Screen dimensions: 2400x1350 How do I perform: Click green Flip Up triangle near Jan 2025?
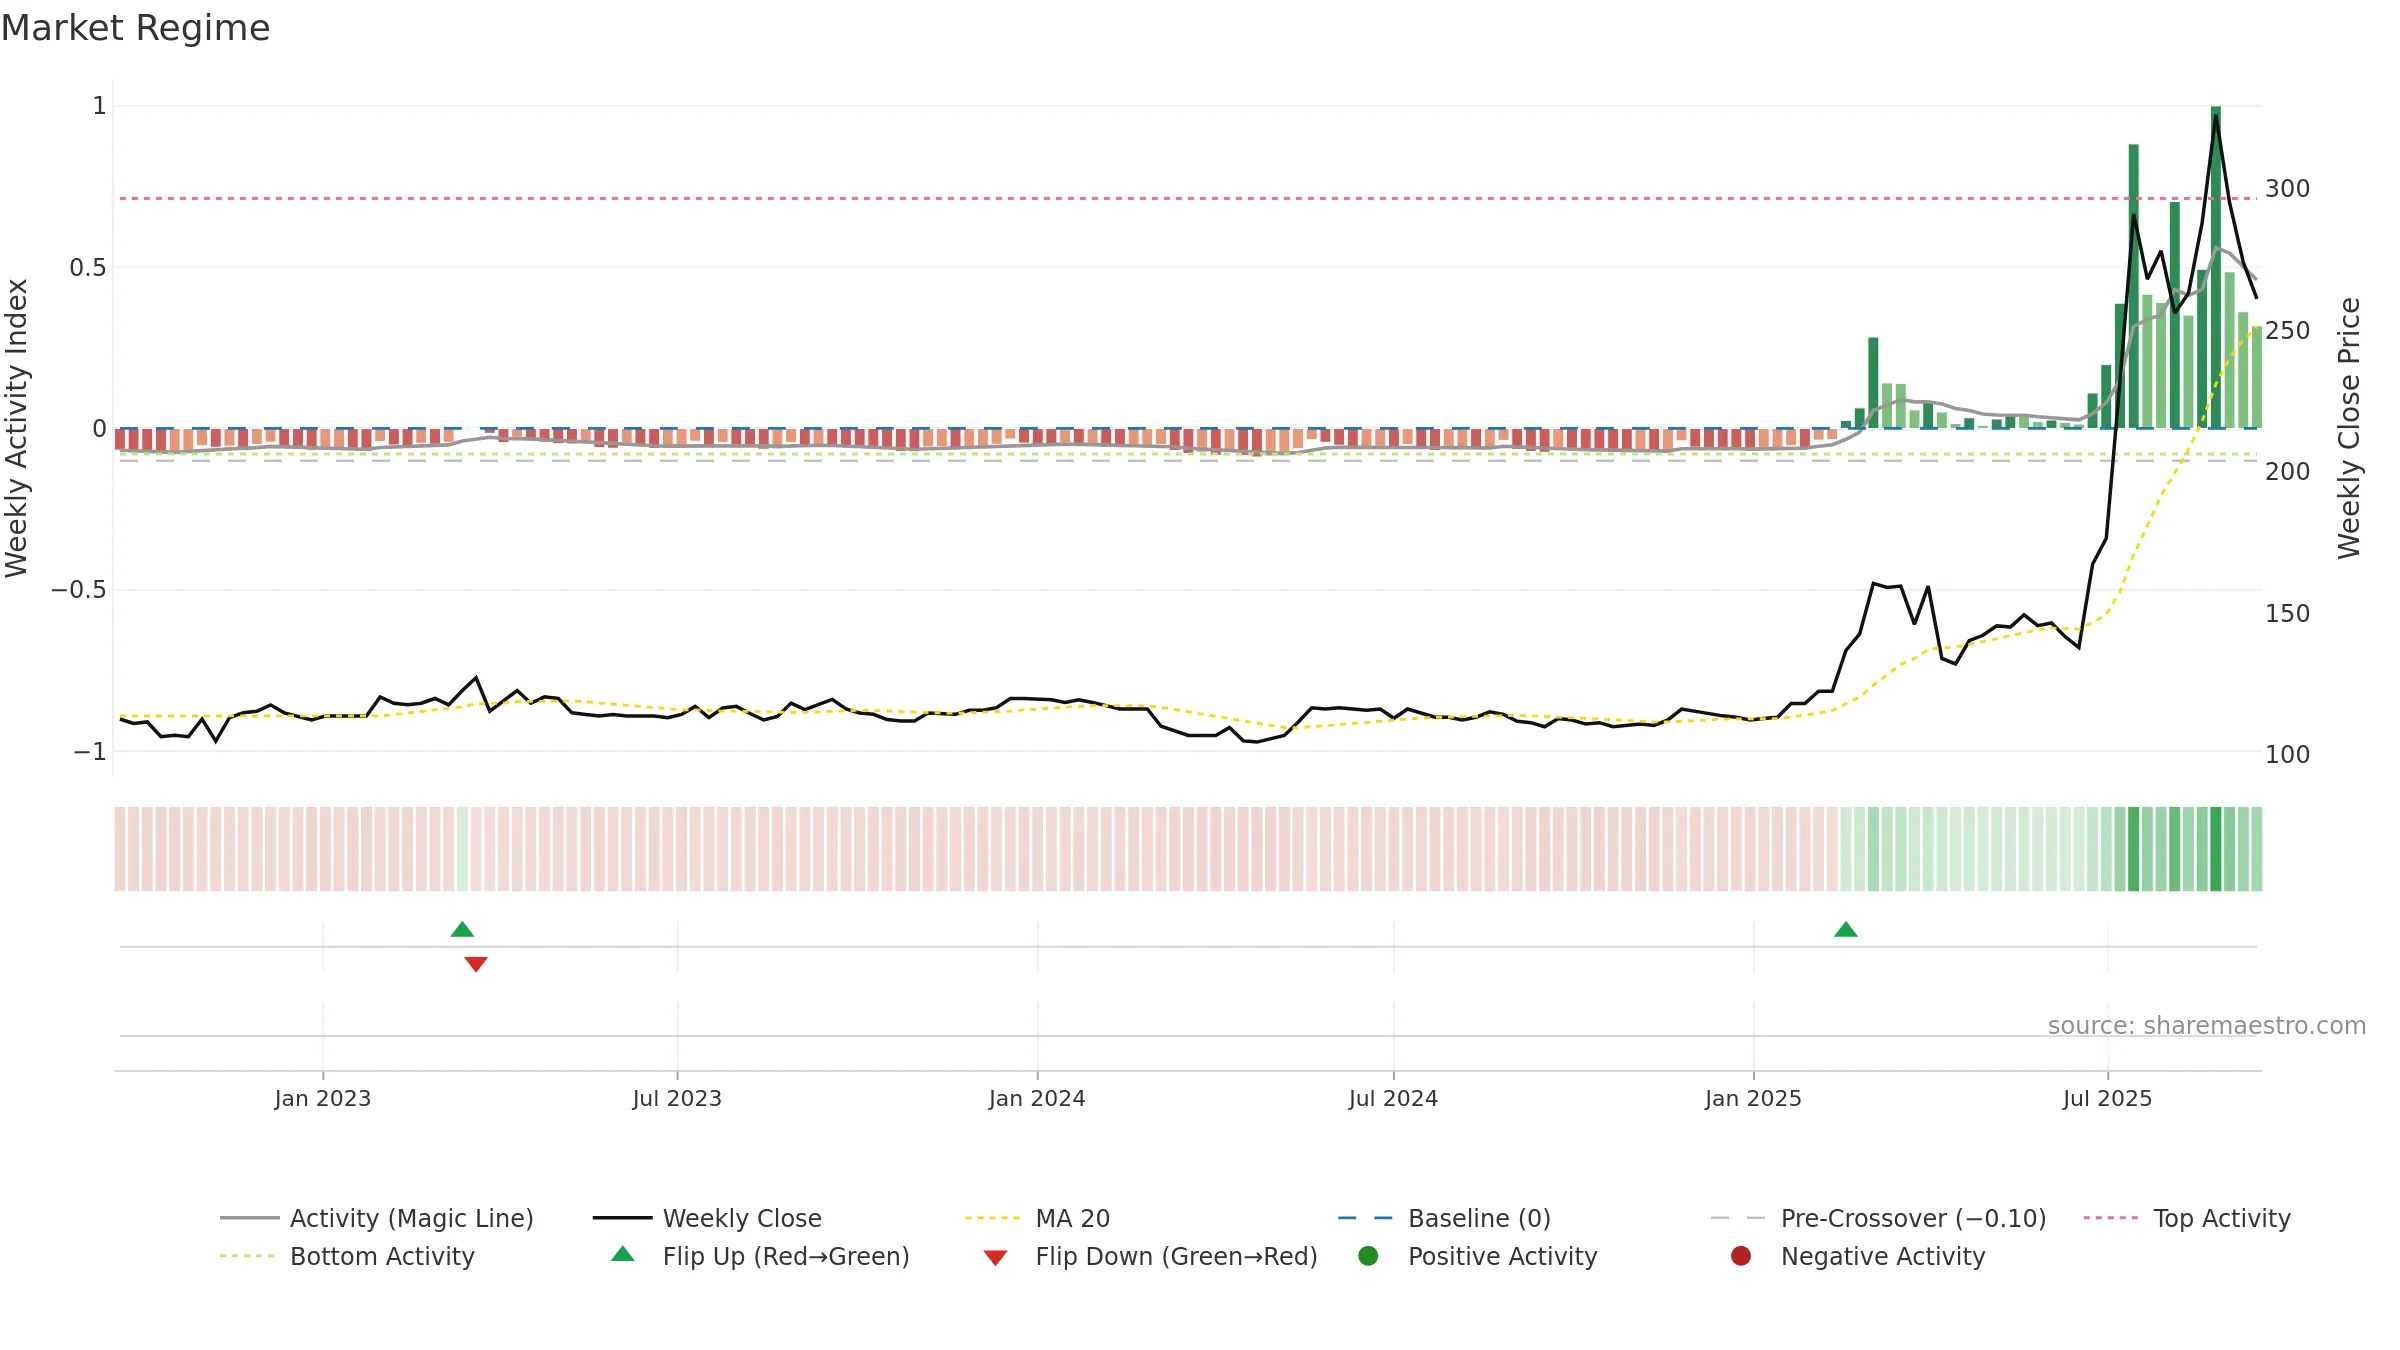pos(1846,929)
